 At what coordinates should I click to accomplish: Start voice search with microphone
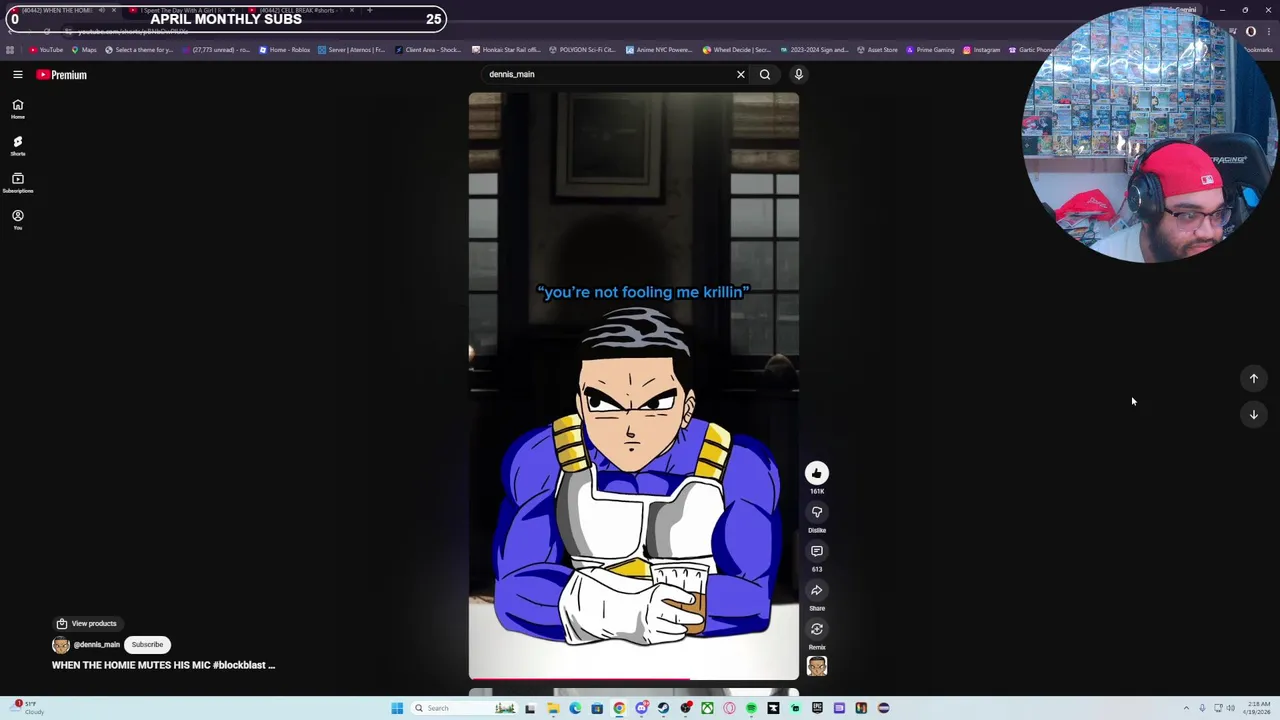coord(799,74)
